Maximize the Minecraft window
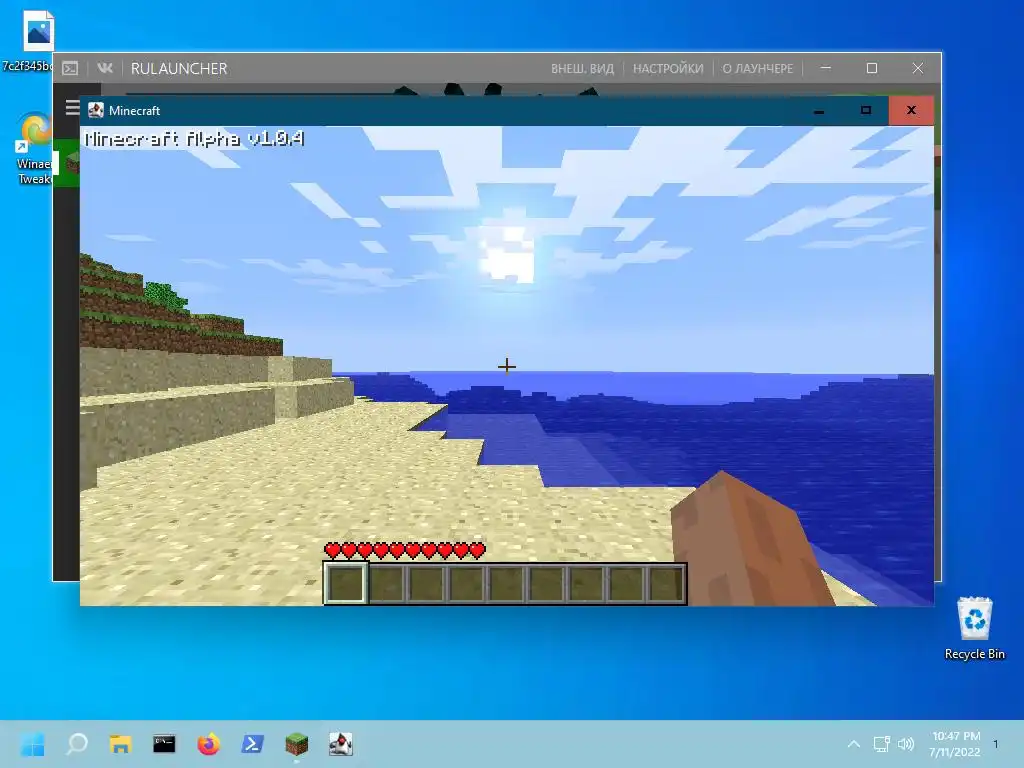 (866, 110)
